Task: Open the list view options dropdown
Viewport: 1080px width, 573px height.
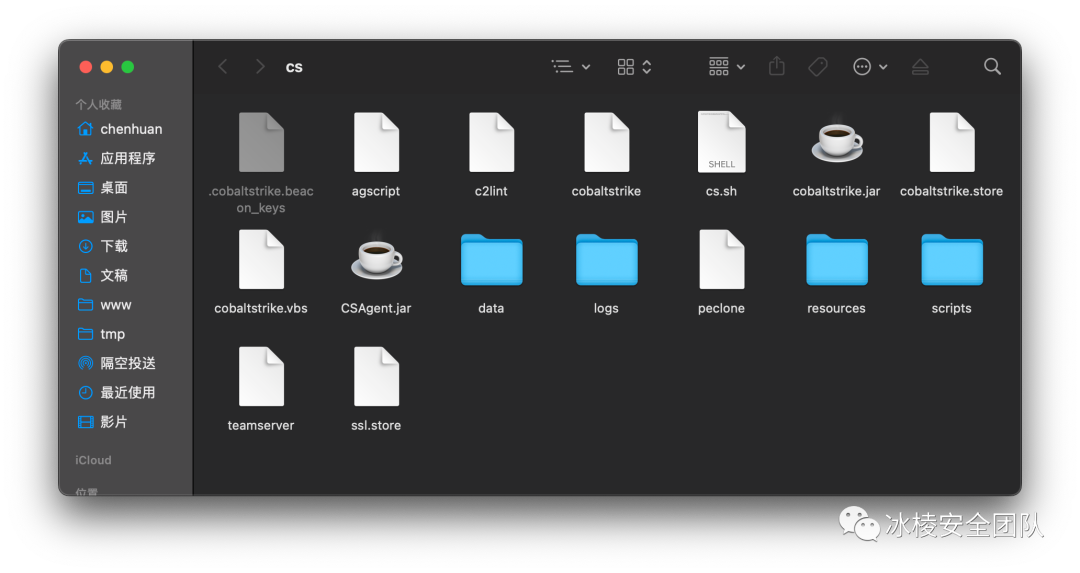Action: pos(571,67)
